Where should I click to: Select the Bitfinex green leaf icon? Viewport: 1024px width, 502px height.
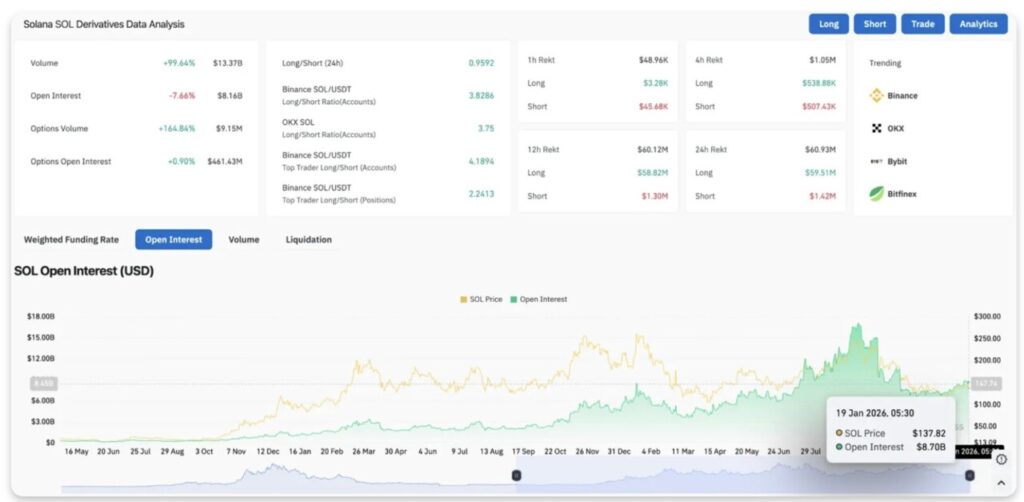coord(876,193)
